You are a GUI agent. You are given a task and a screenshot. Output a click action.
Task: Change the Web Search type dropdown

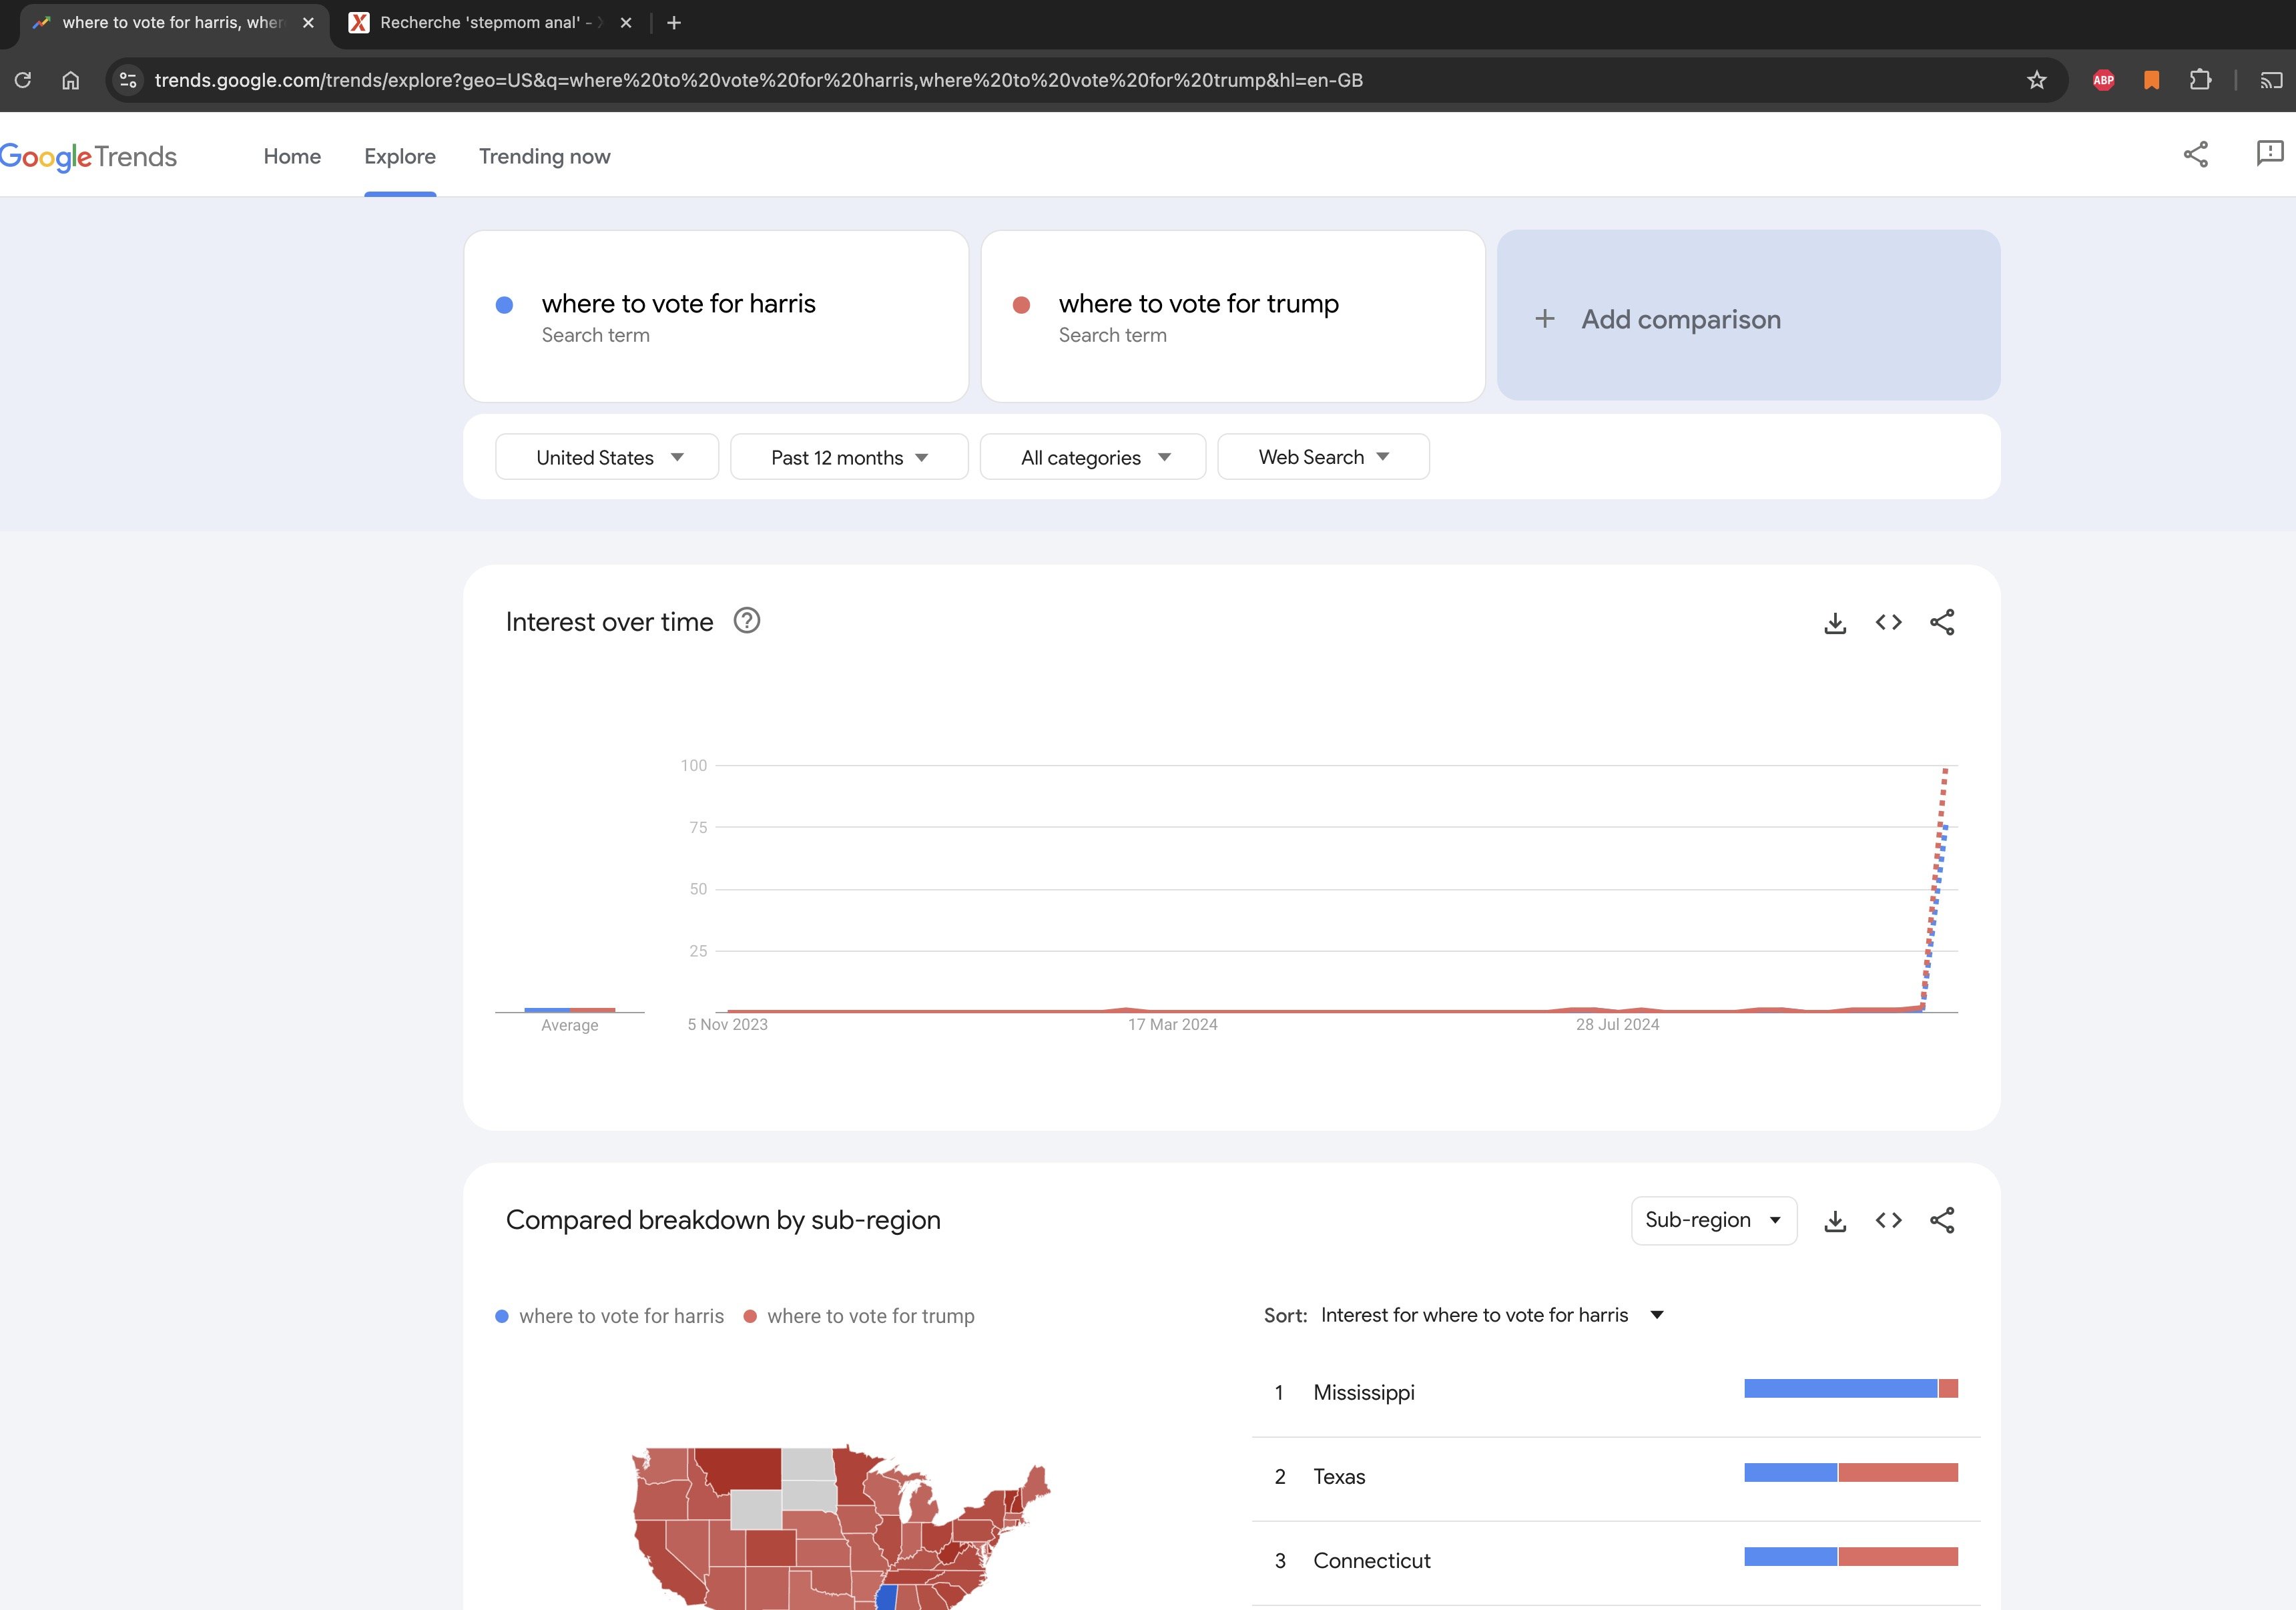pyautogui.click(x=1323, y=457)
